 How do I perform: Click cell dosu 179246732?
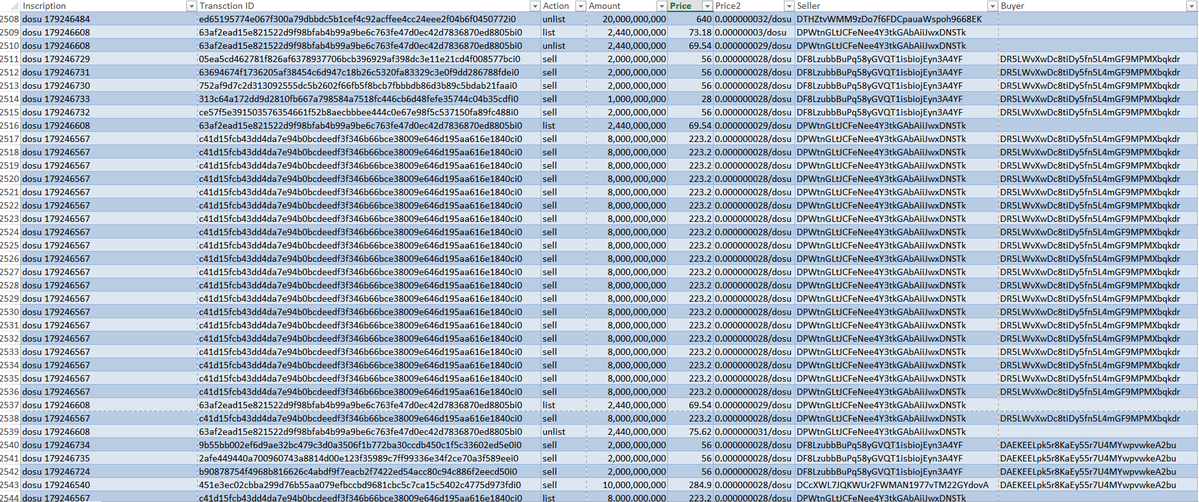[108, 112]
